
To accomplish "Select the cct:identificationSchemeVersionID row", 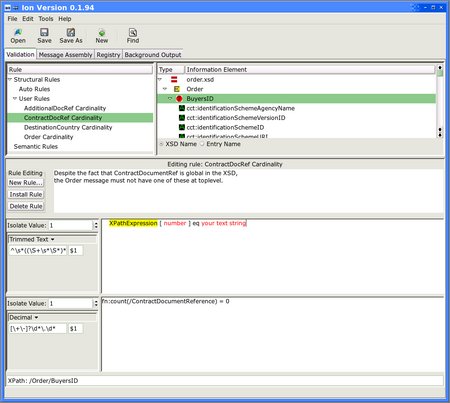I will click(x=297, y=118).
